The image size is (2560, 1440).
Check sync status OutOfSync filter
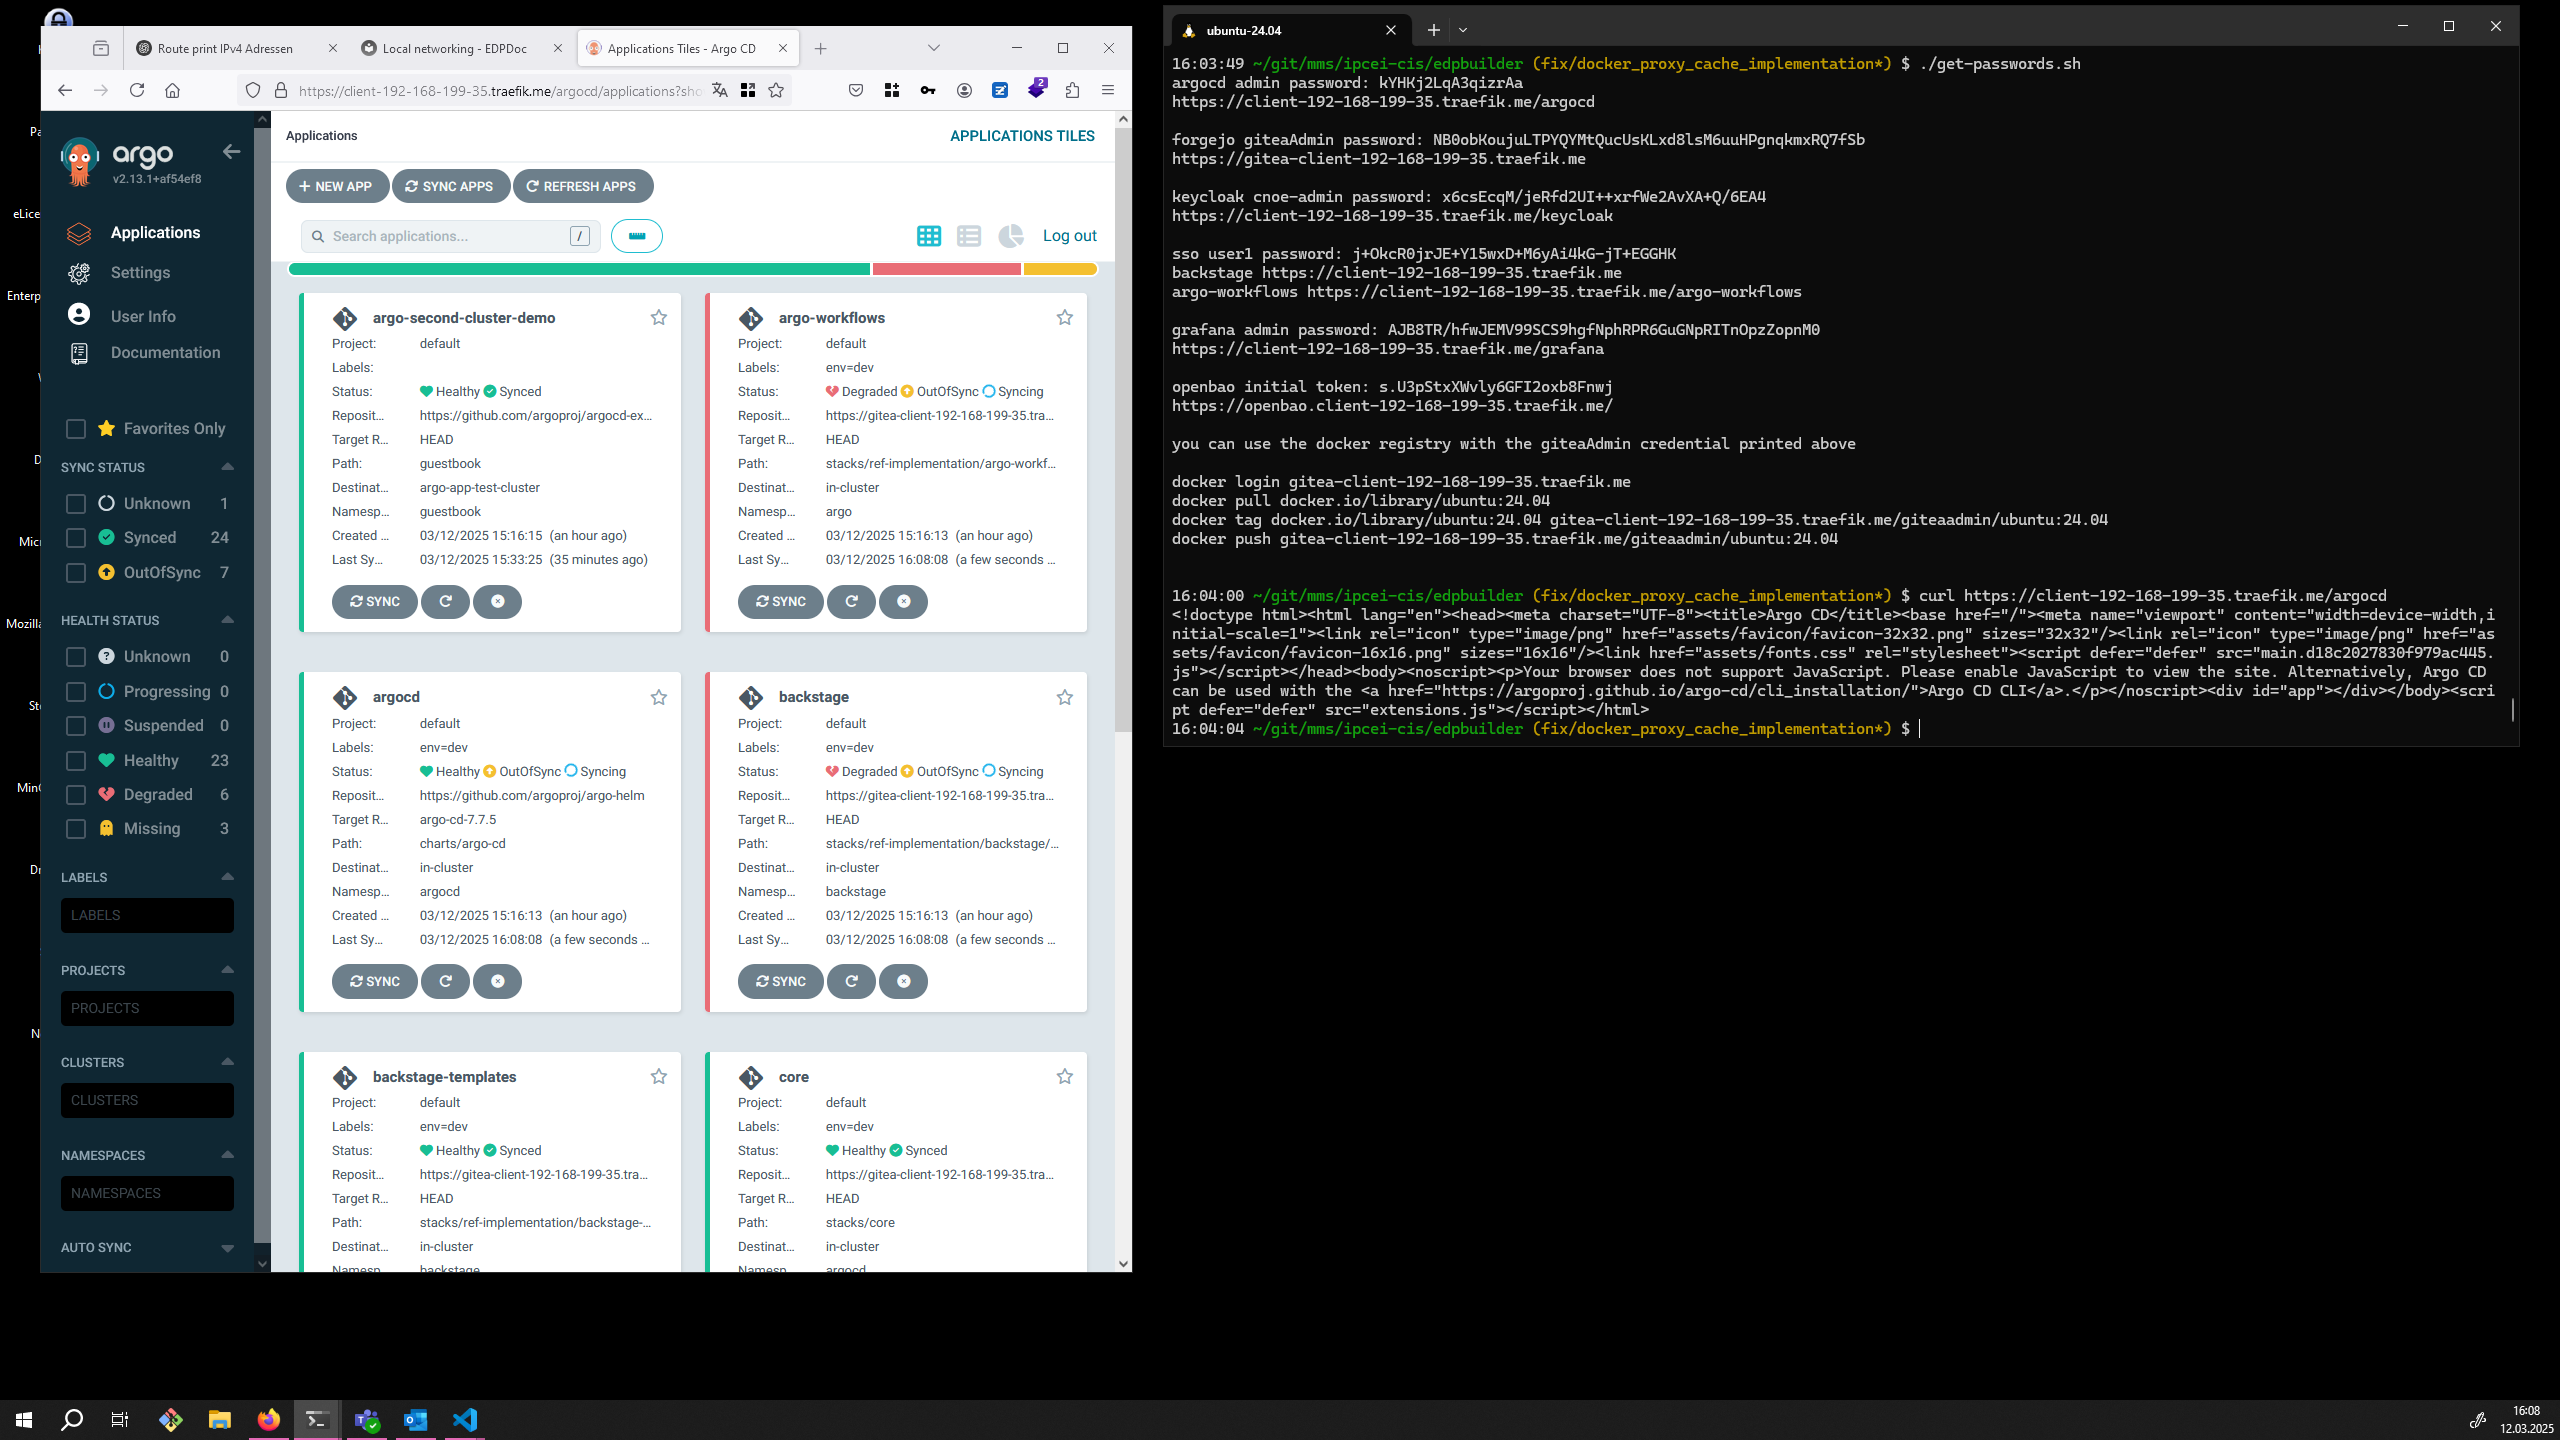(76, 573)
